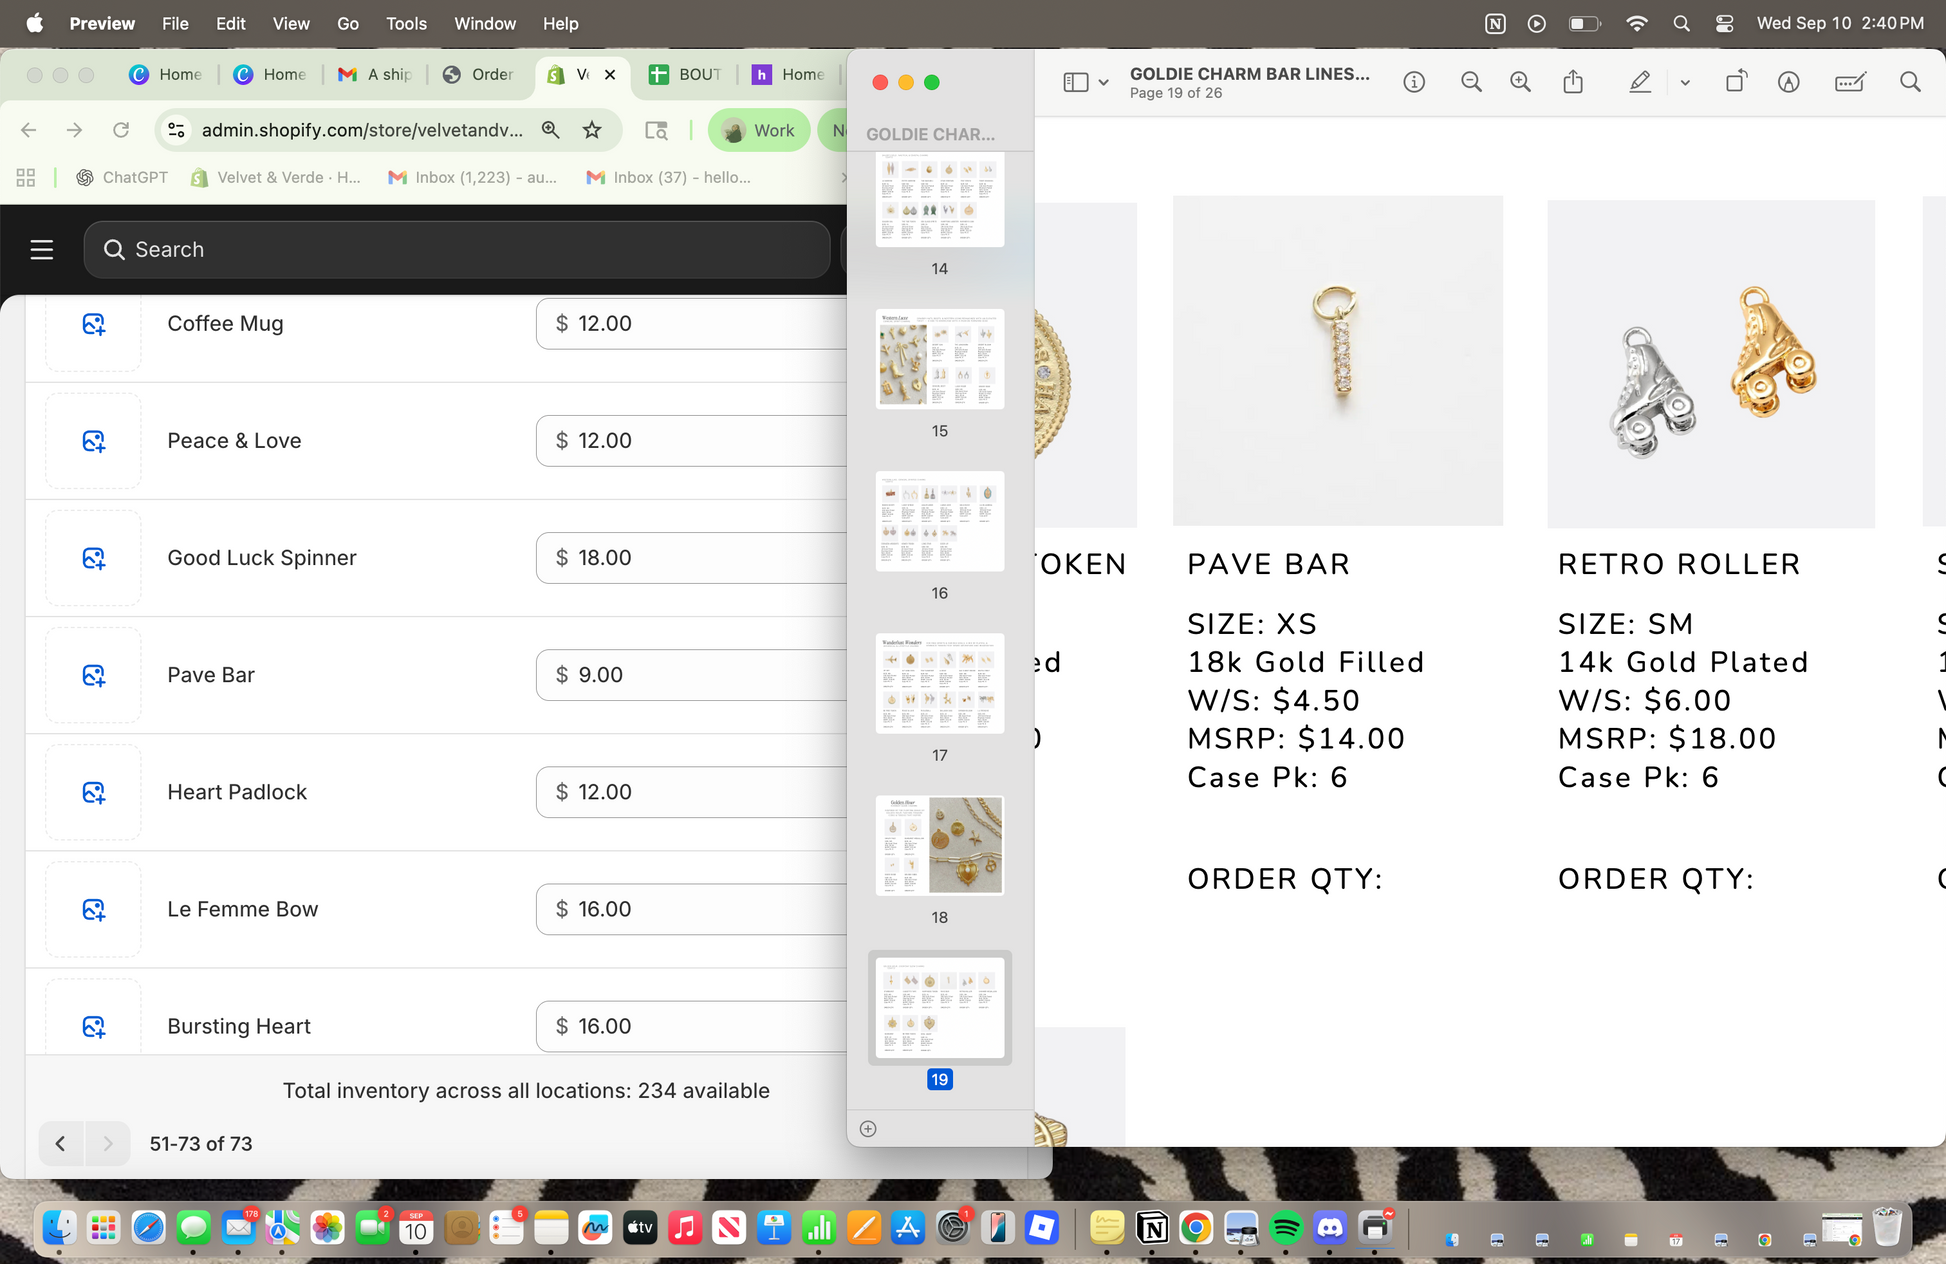The width and height of the screenshot is (1946, 1264).
Task: Go to previous page of variants
Action: tap(61, 1144)
